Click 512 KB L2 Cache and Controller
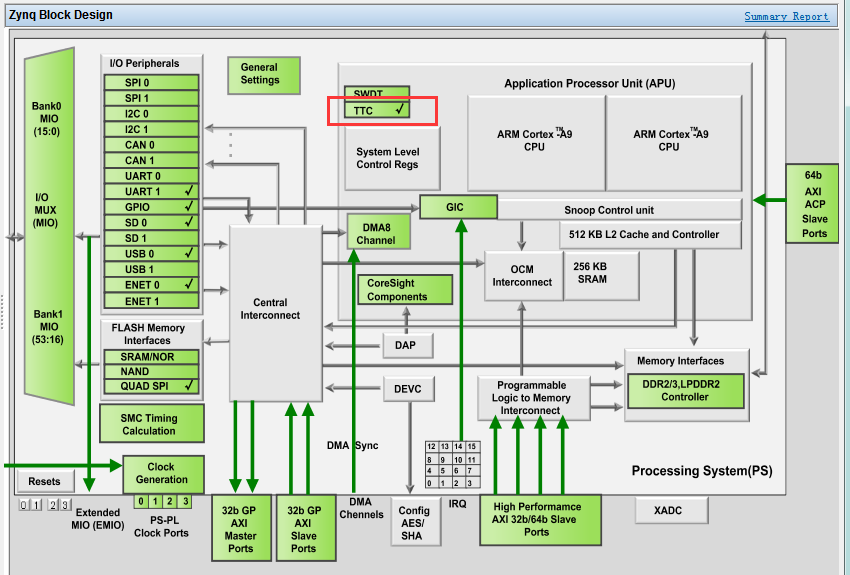 [650, 234]
